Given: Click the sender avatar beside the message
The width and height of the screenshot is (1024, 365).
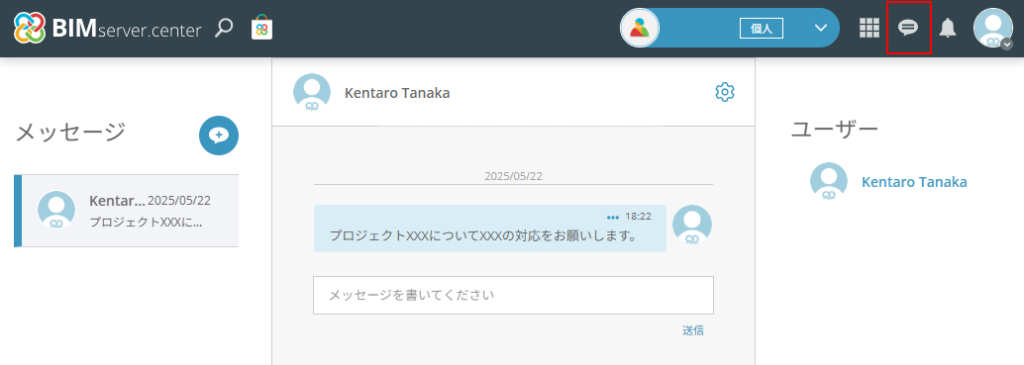Looking at the screenshot, I should pos(692,225).
